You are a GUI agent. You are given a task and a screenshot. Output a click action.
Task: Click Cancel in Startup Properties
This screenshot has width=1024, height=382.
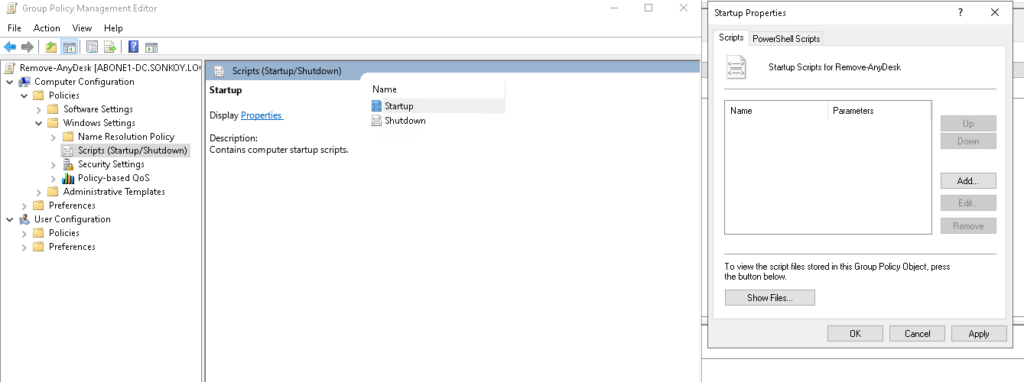917,334
